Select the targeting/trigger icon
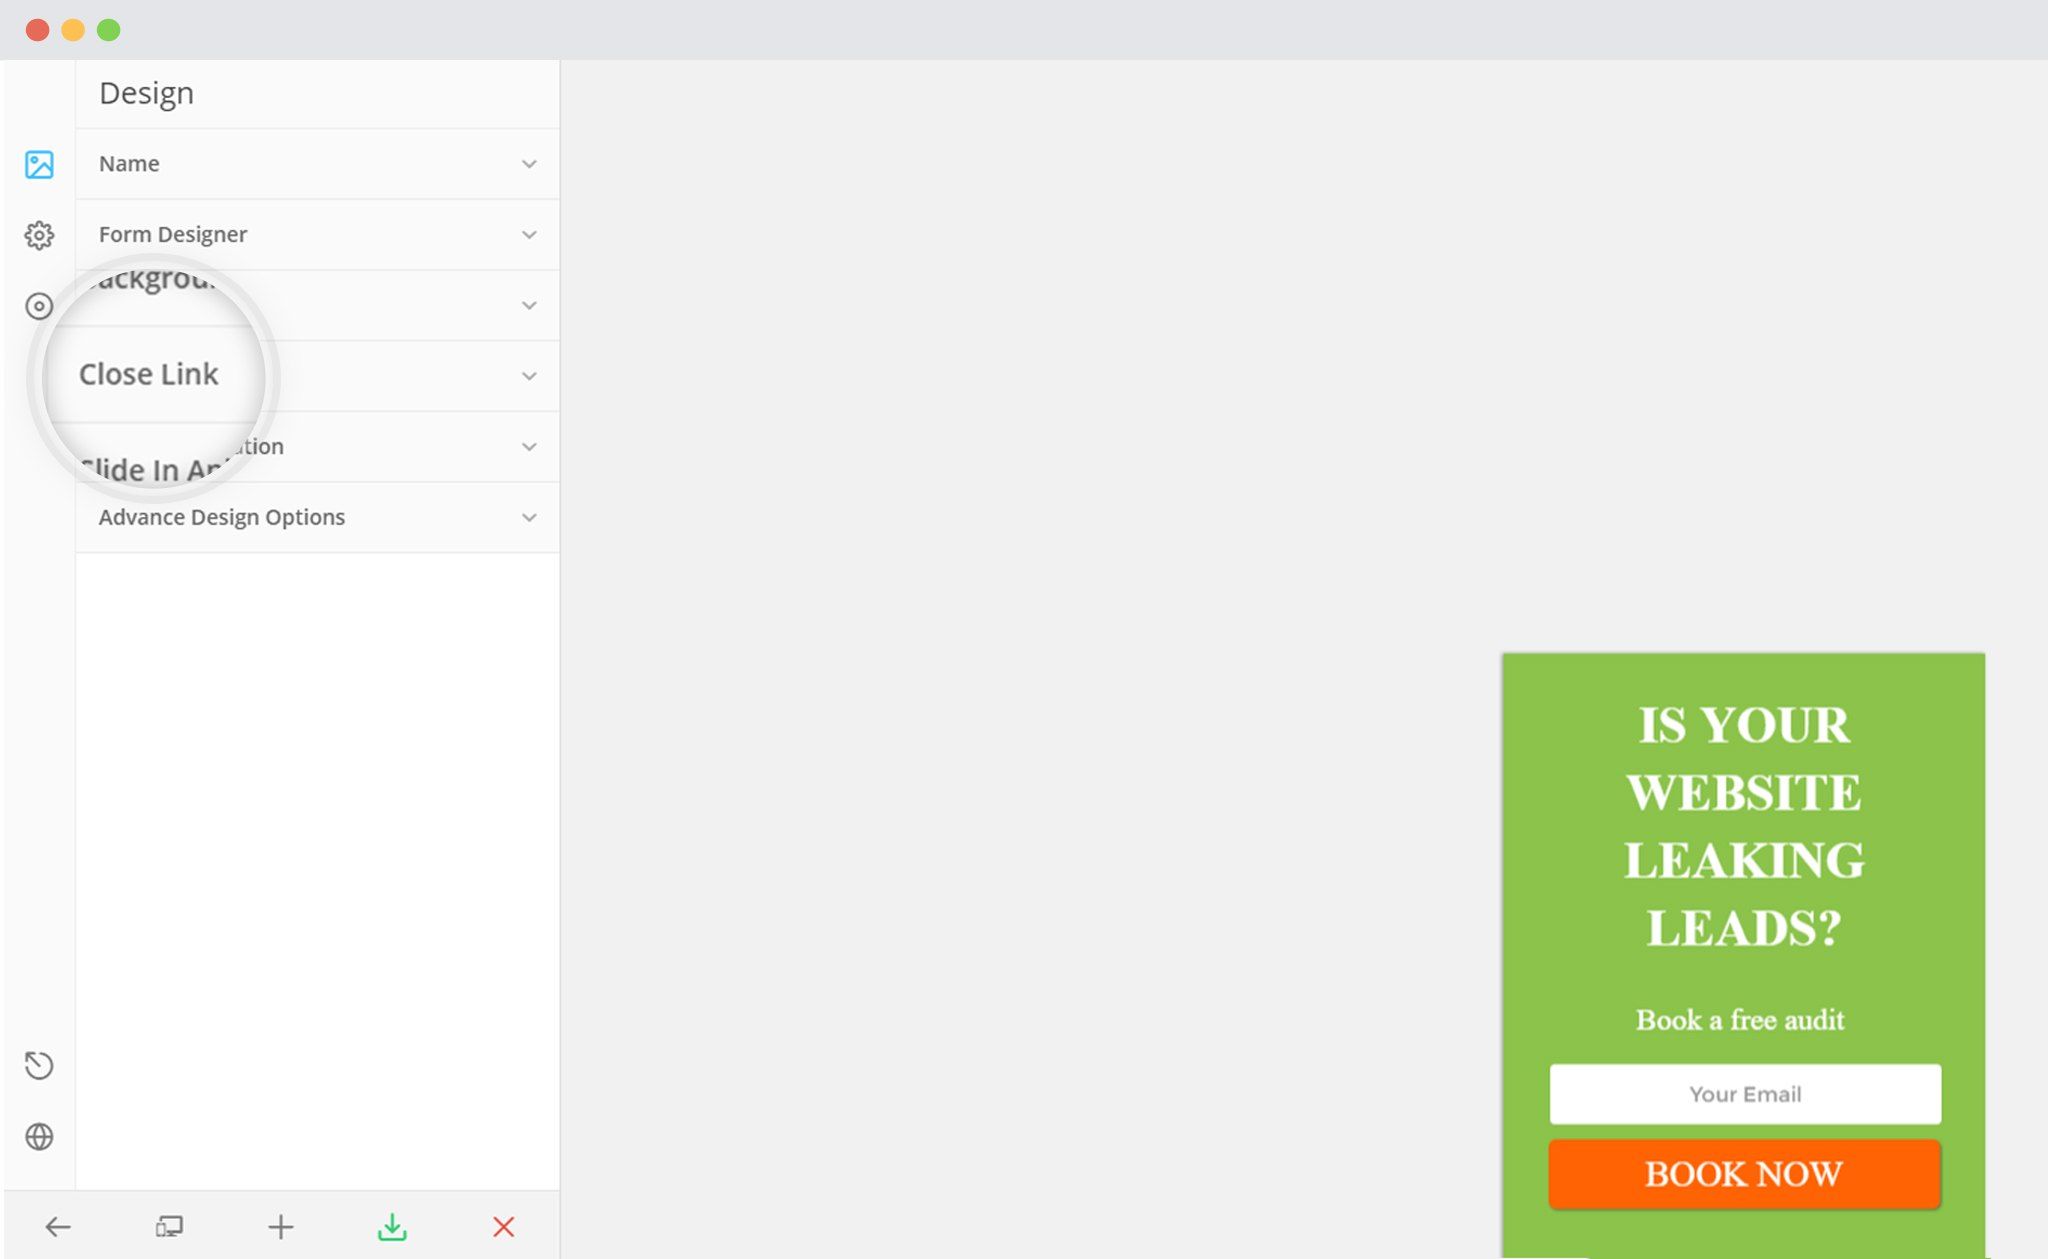The image size is (2048, 1259). click(x=39, y=306)
